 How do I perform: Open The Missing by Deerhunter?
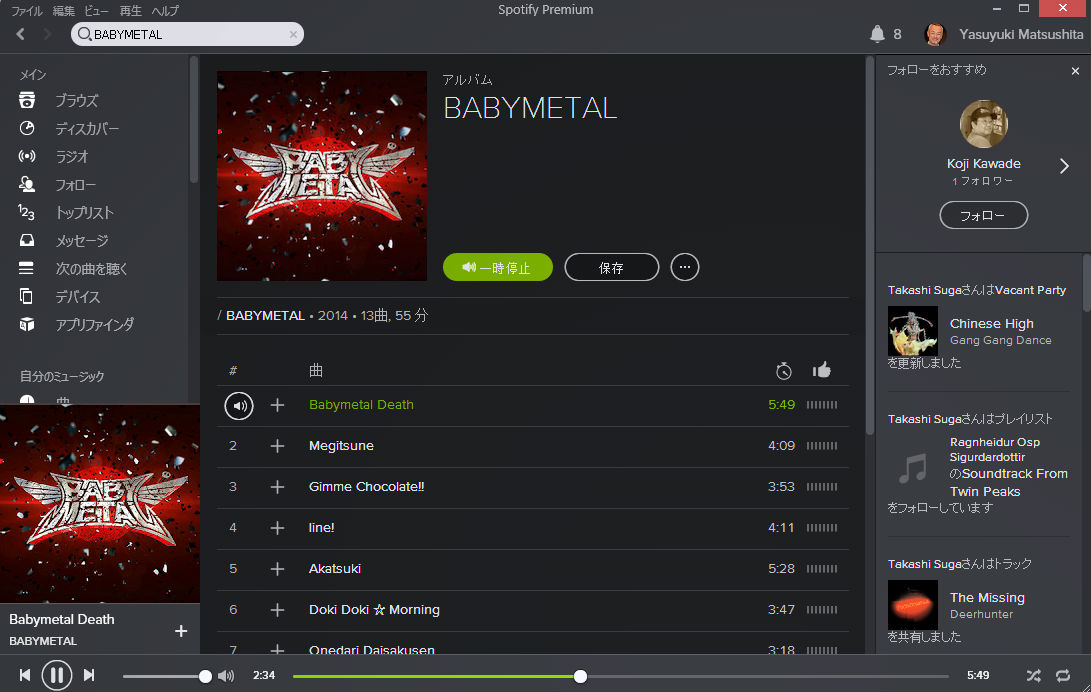point(987,597)
